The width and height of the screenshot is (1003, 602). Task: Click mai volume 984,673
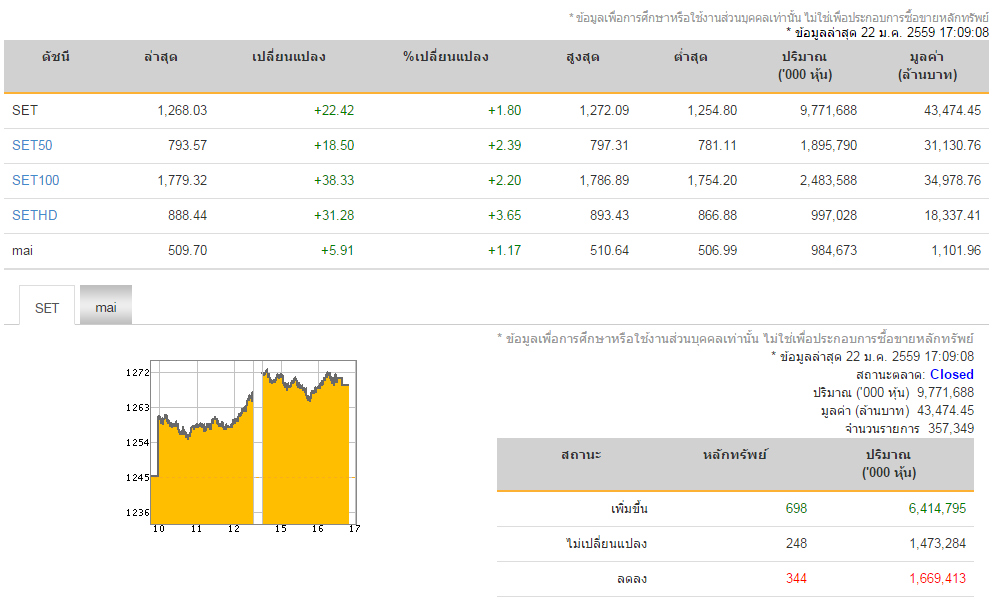(x=833, y=250)
